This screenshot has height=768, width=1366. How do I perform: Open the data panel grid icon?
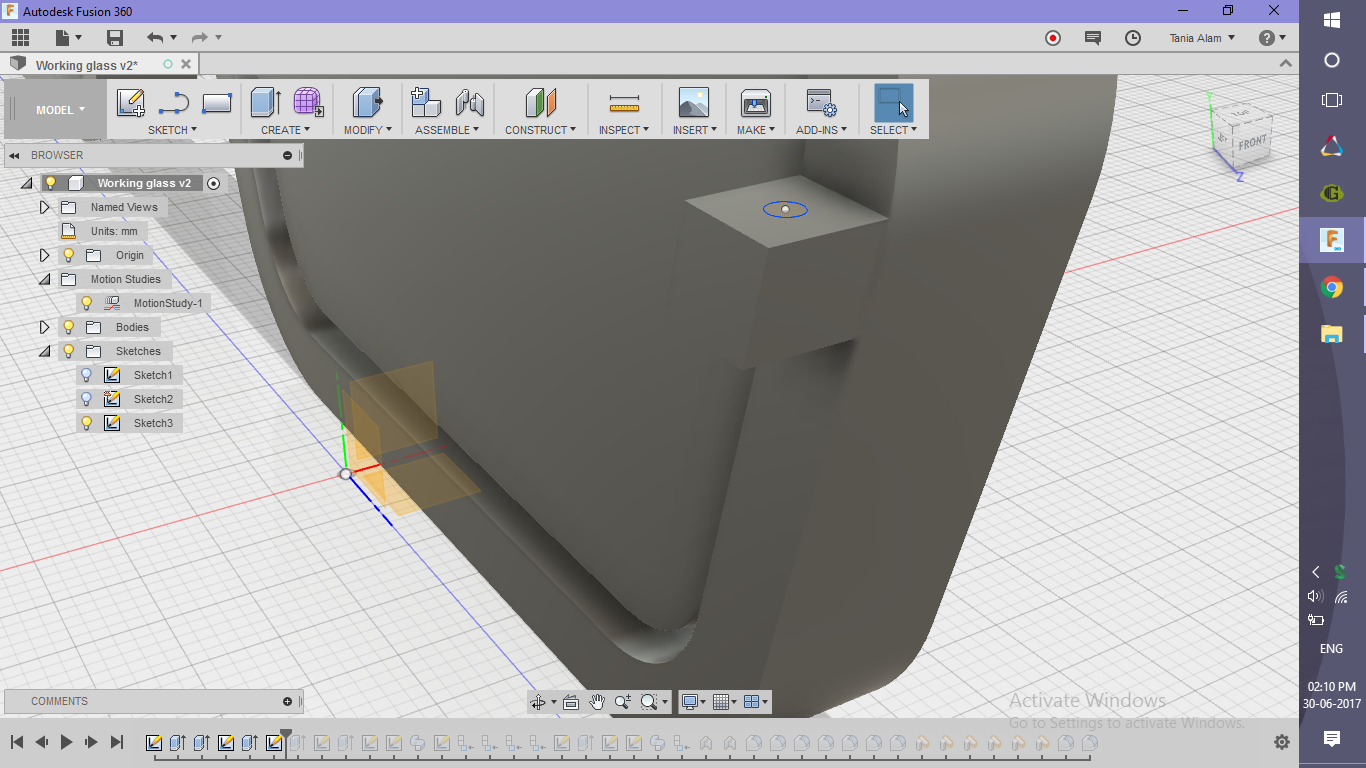pos(20,38)
